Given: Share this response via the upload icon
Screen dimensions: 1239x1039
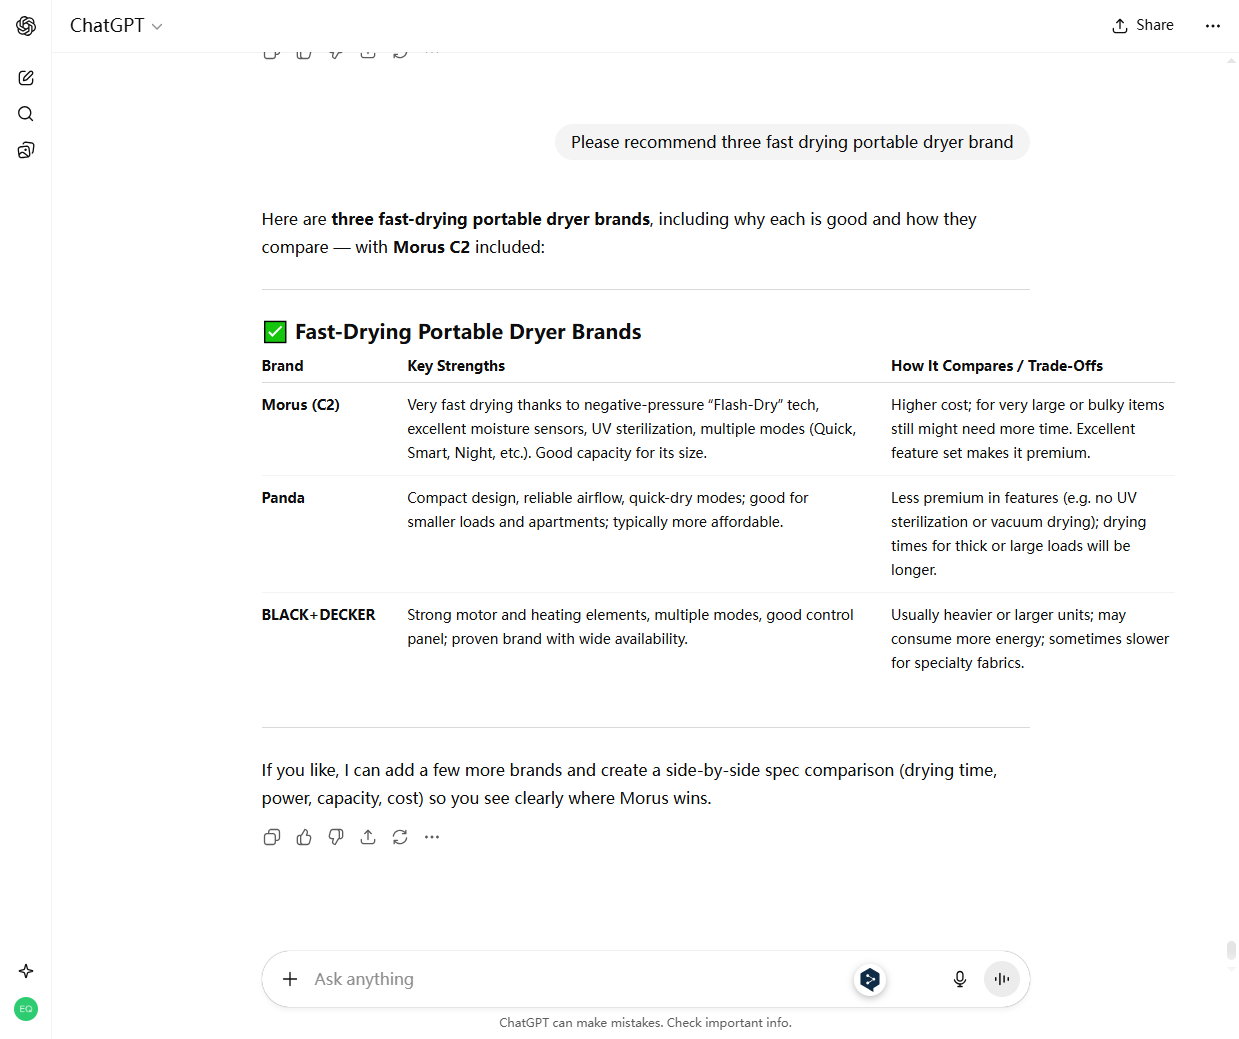Looking at the screenshot, I should click(368, 837).
